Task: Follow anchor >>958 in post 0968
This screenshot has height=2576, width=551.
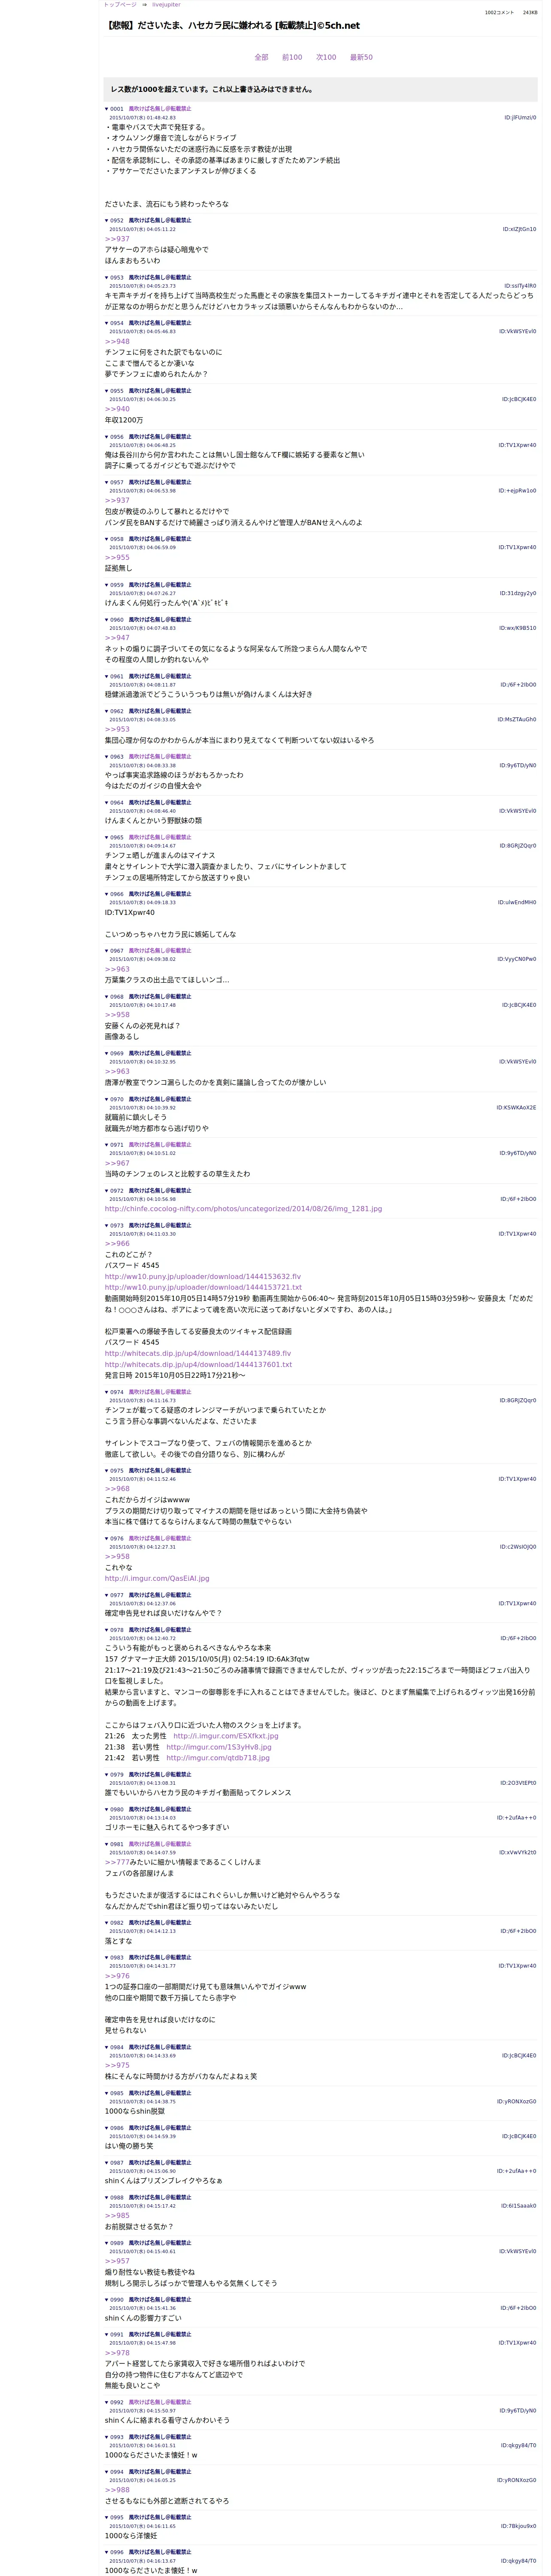Action: (117, 1015)
